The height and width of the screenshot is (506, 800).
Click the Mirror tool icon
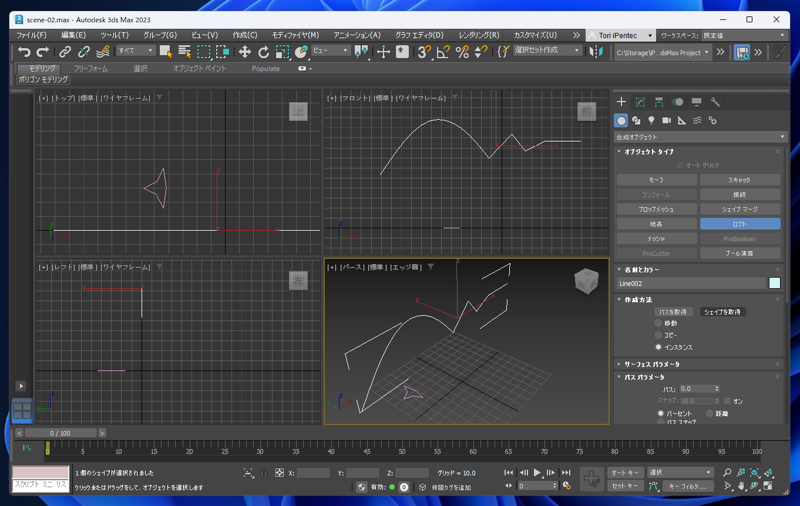[596, 52]
